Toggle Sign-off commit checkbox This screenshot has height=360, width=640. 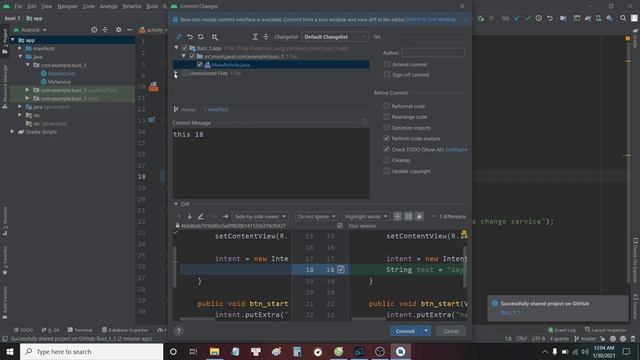point(387,75)
